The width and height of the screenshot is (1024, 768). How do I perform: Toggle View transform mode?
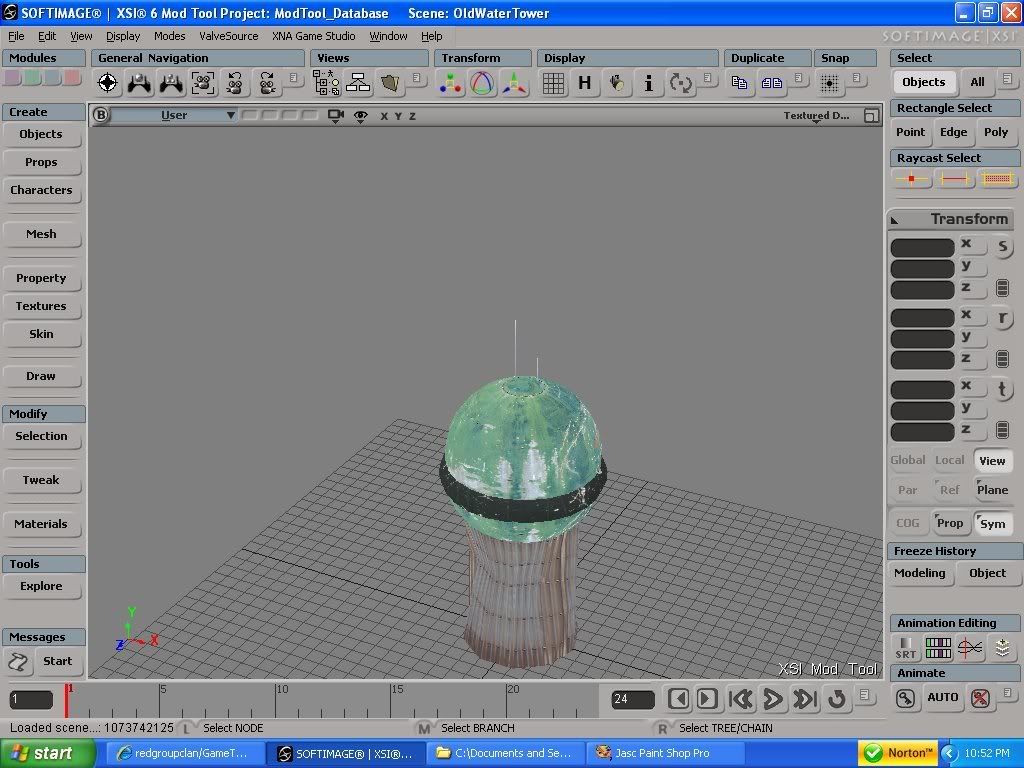tap(992, 460)
